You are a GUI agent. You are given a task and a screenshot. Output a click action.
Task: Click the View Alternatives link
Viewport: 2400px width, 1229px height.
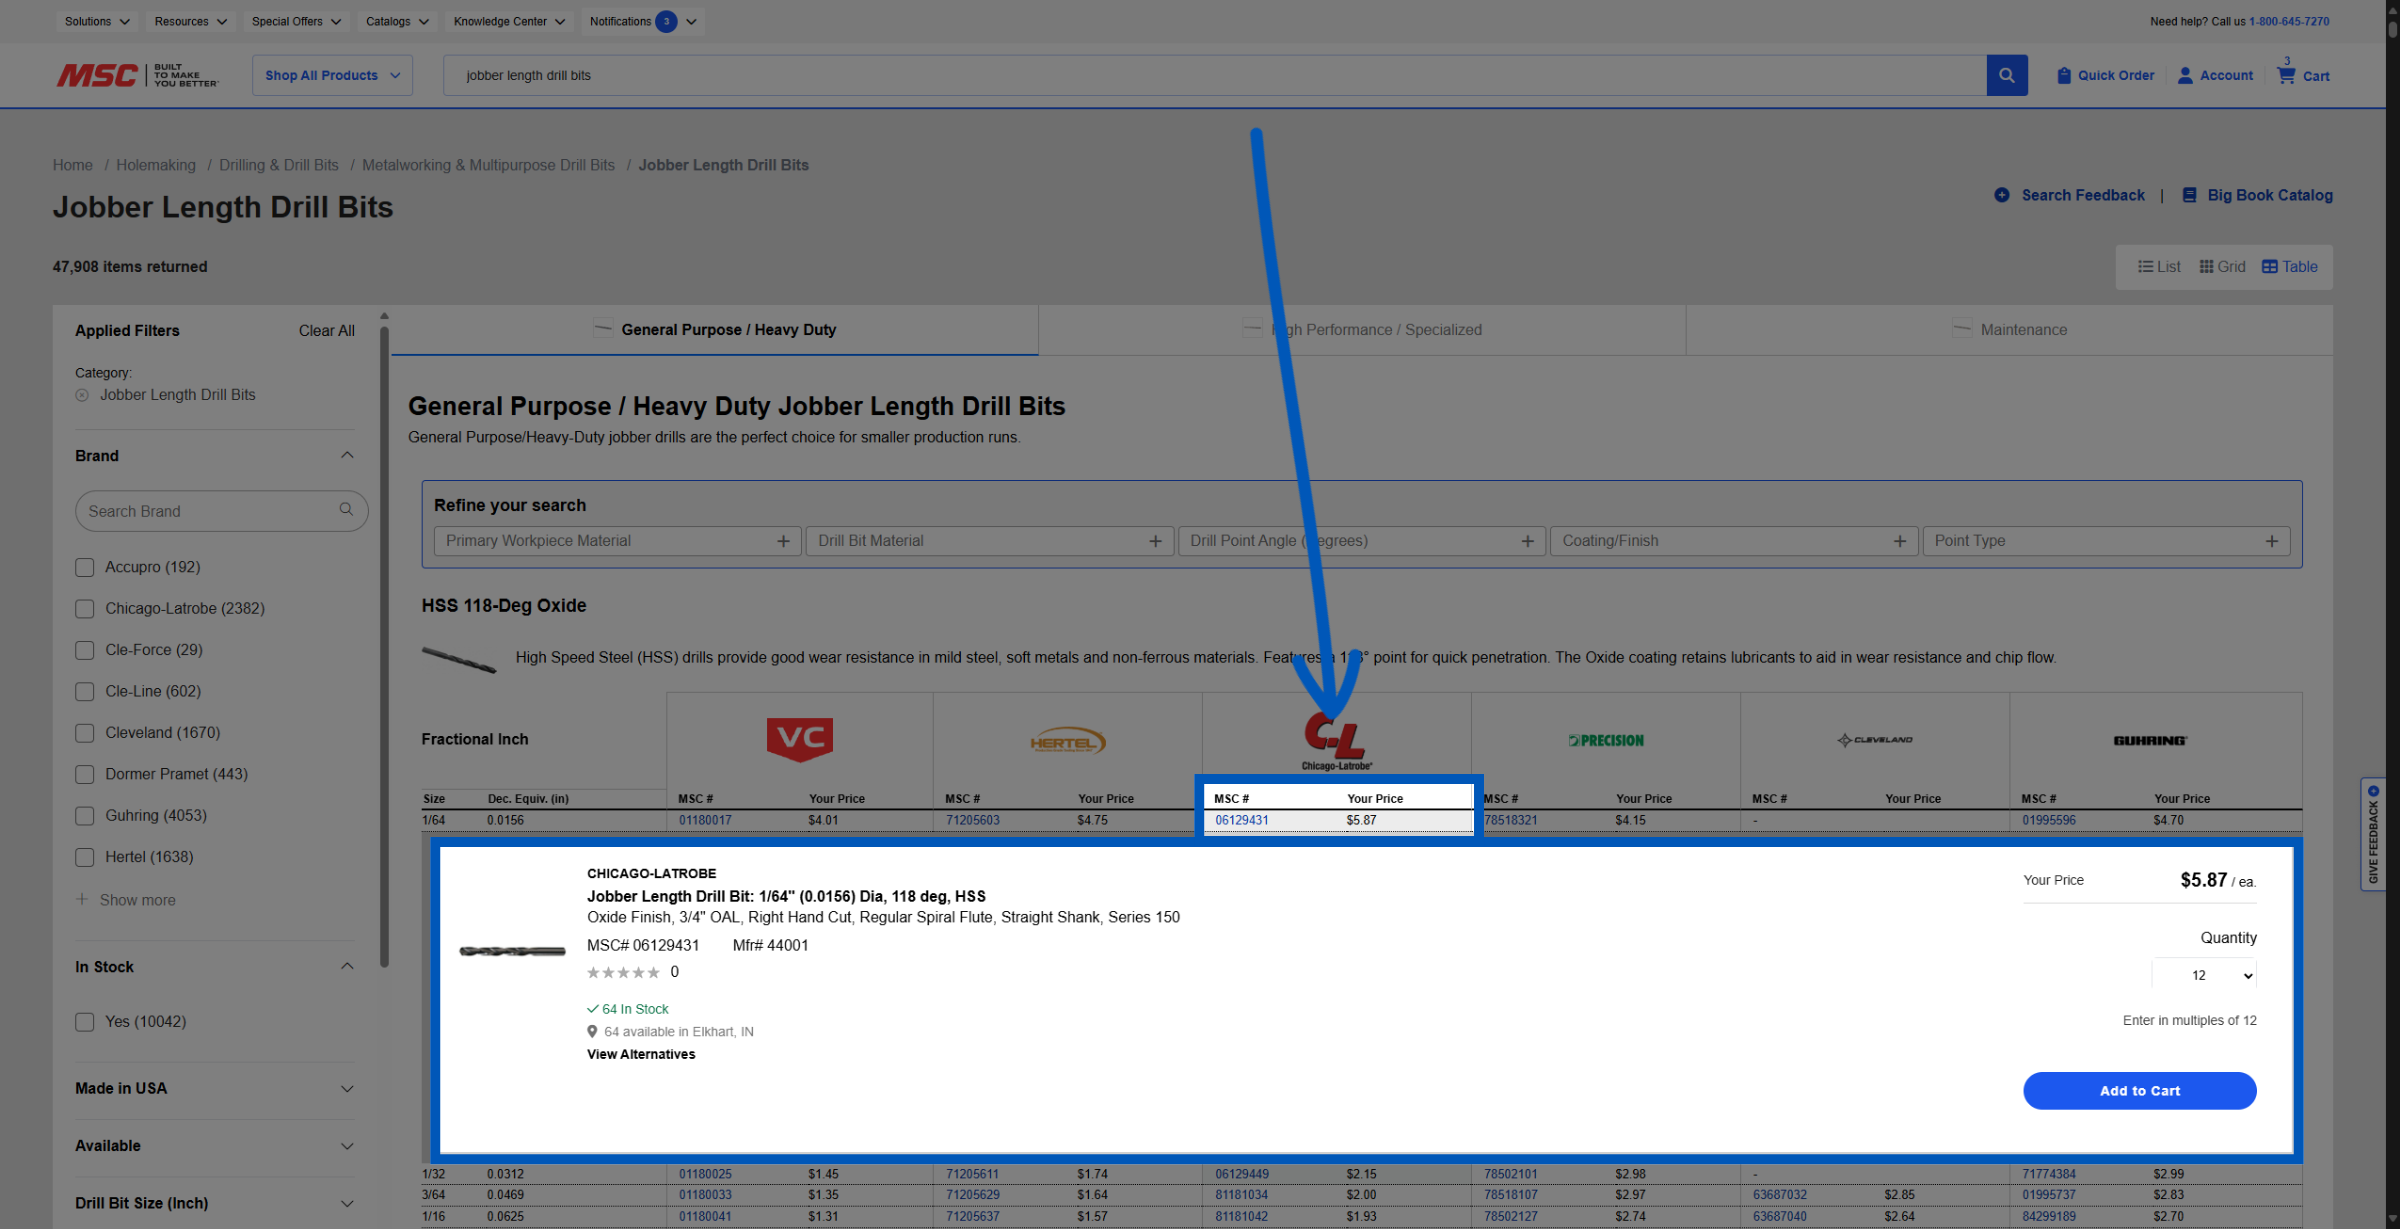click(x=641, y=1054)
